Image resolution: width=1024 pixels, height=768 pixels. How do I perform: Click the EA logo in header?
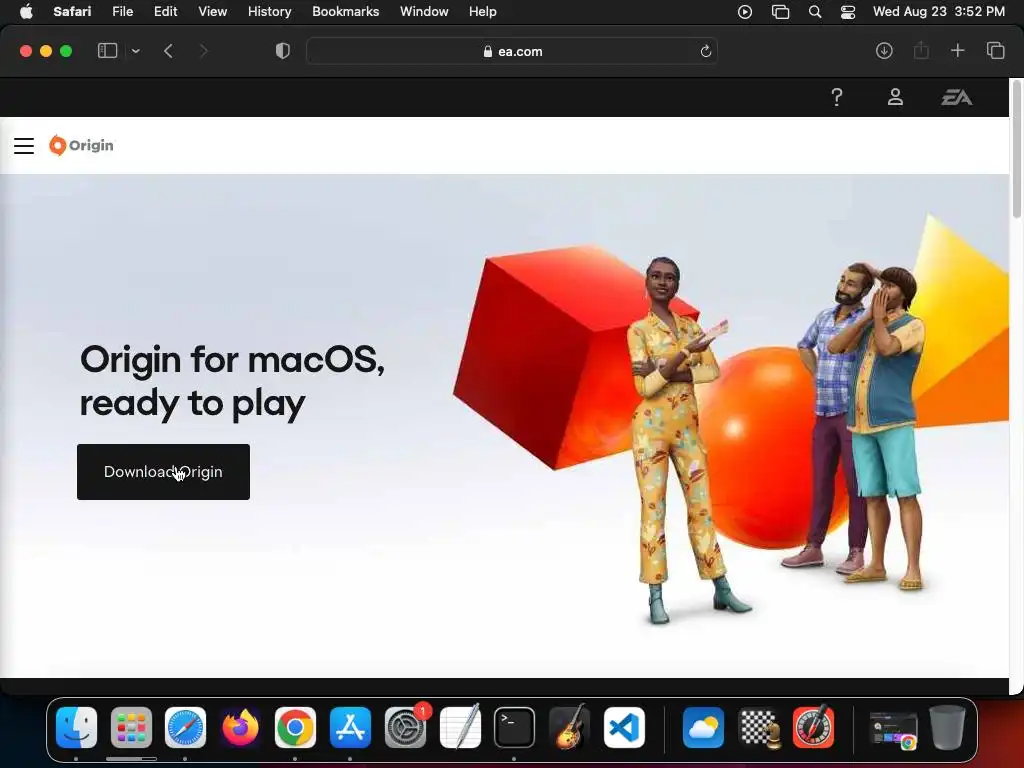tap(956, 97)
